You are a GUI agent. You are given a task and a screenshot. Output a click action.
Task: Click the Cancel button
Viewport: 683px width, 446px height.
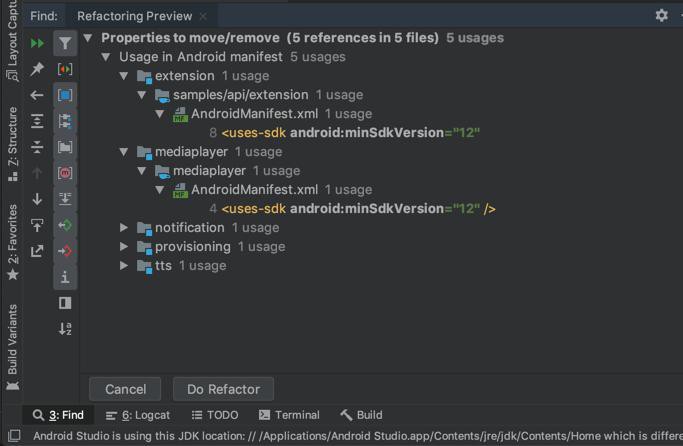pos(125,389)
